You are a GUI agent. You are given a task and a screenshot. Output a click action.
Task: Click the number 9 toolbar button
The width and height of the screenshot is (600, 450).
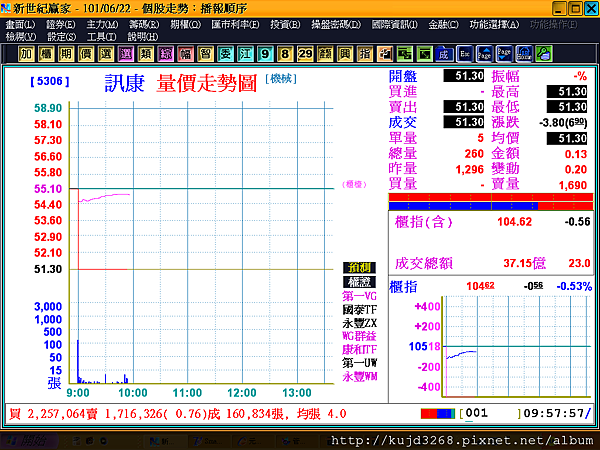tap(264, 52)
